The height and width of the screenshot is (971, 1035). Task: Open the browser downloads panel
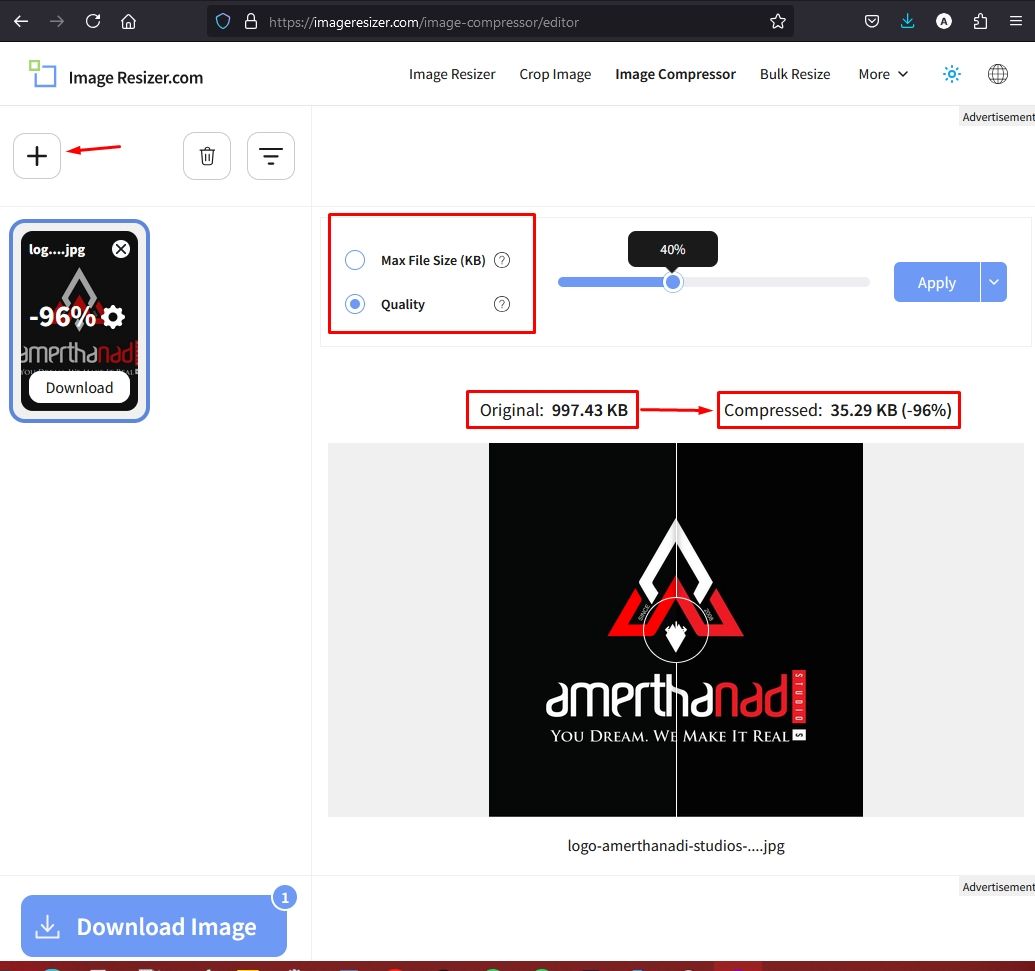(x=908, y=22)
